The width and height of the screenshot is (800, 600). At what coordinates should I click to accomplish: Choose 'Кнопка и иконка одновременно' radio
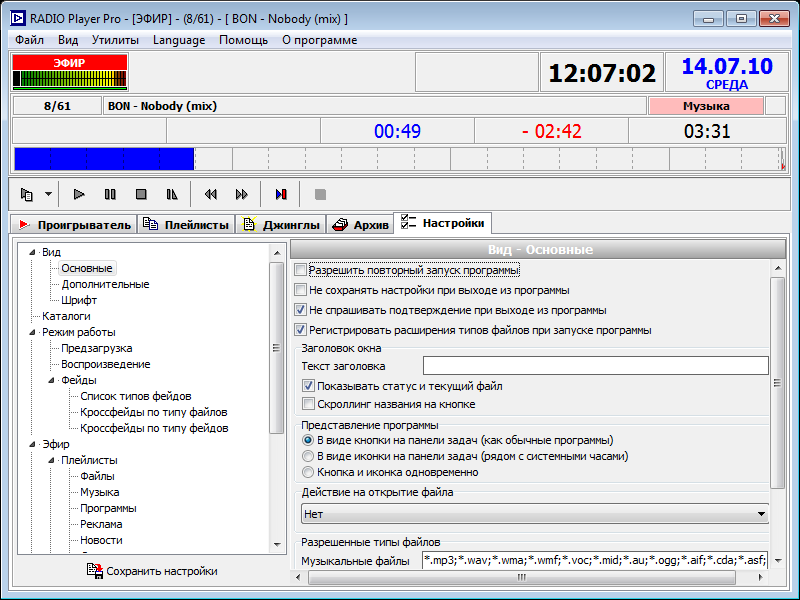pos(308,472)
